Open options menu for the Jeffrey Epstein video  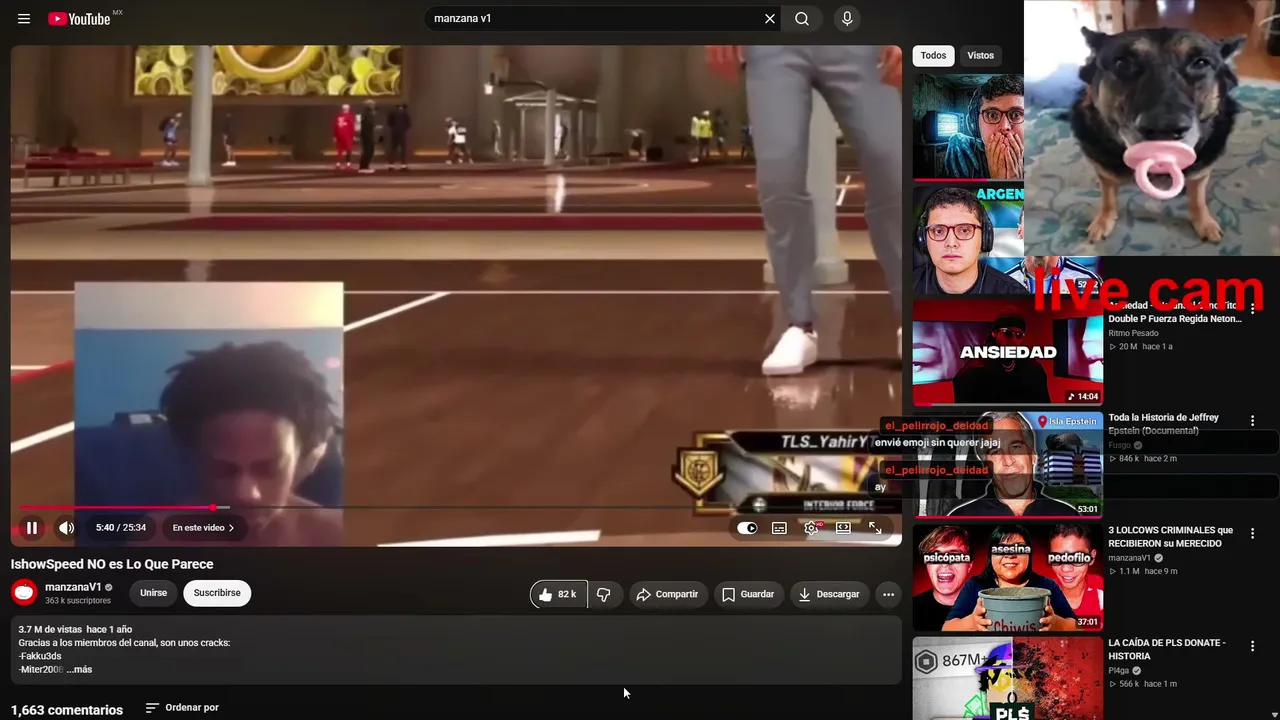(x=1252, y=421)
